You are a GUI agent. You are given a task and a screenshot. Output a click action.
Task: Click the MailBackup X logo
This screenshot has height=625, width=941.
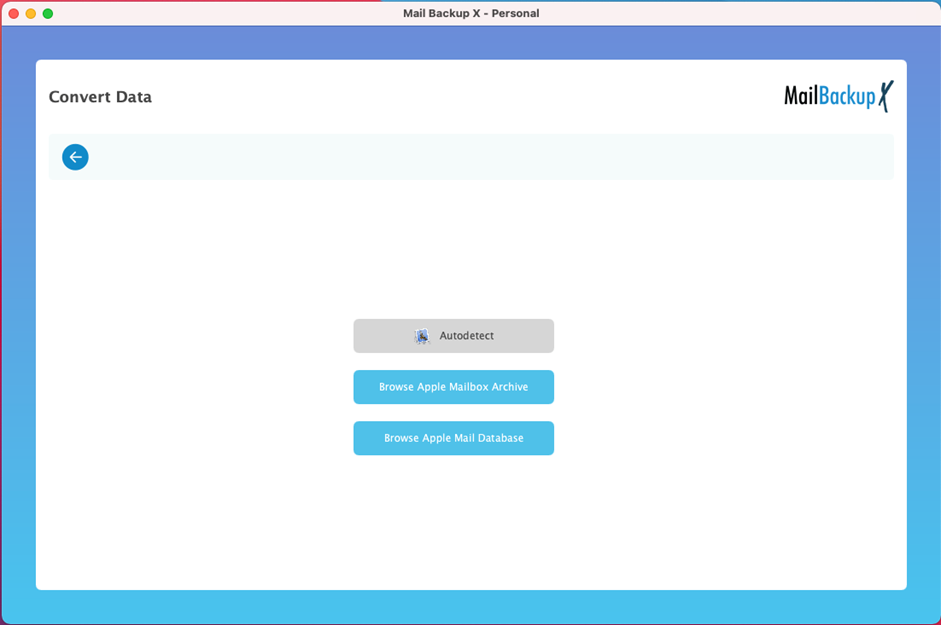pos(838,96)
